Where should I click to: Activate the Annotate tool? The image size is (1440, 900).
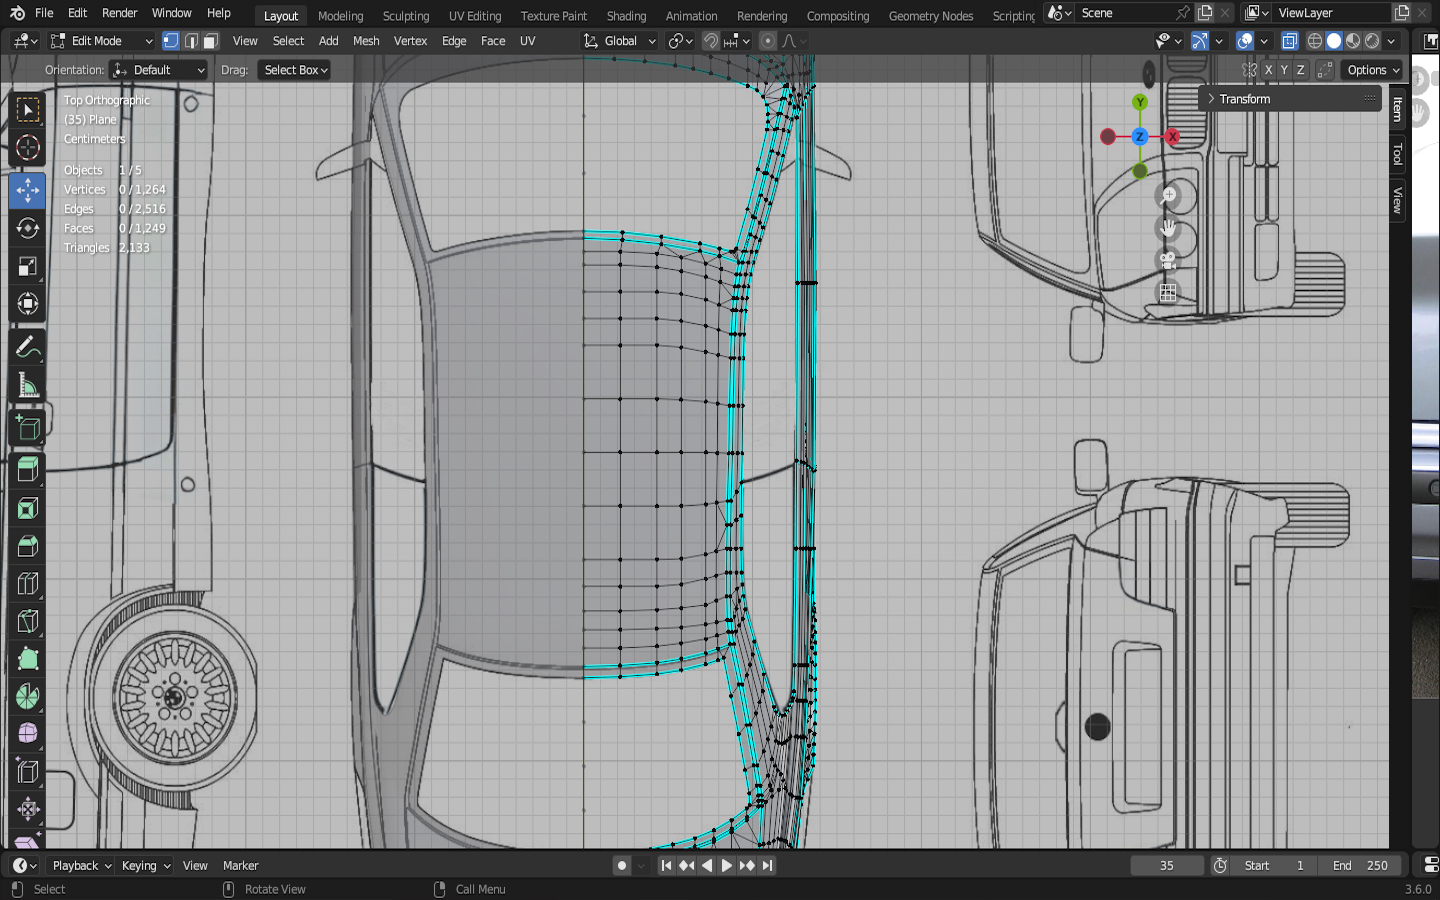[x=27, y=347]
